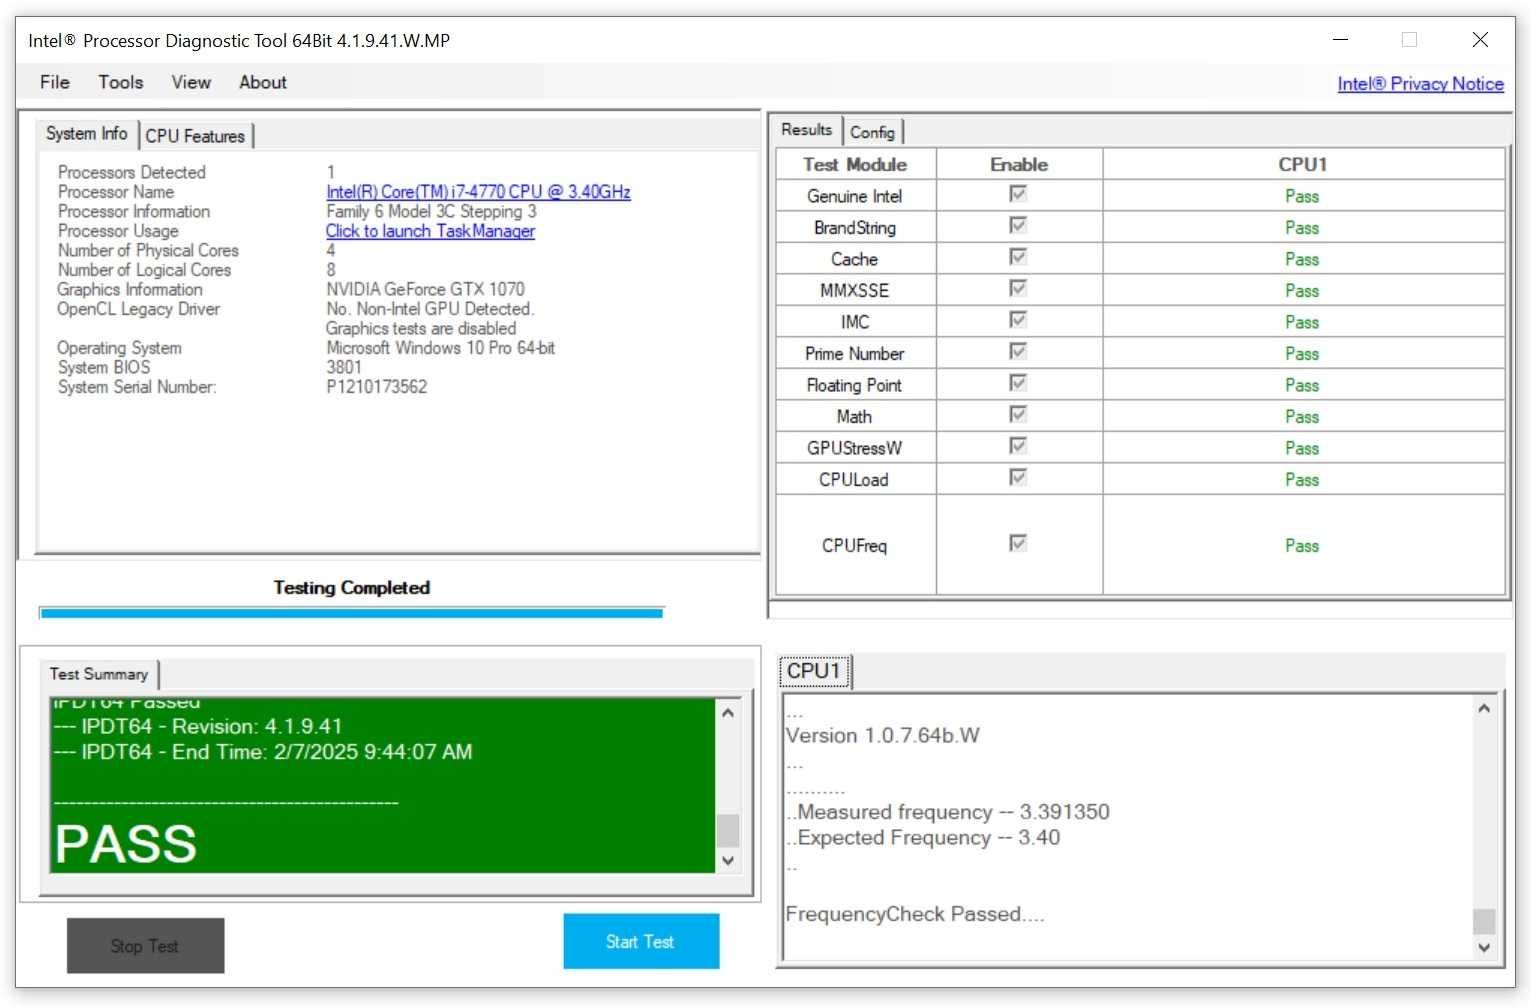This screenshot has height=1007, width=1531.
Task: Click to launch Task Manager link
Action: point(430,231)
